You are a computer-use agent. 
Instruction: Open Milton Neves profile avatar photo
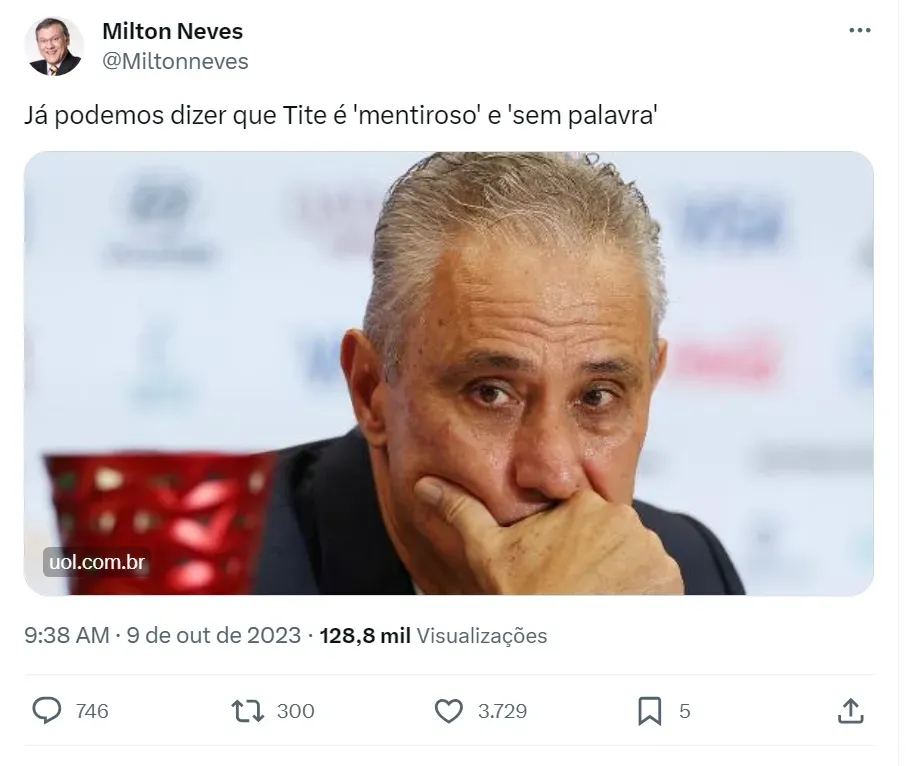(x=54, y=47)
